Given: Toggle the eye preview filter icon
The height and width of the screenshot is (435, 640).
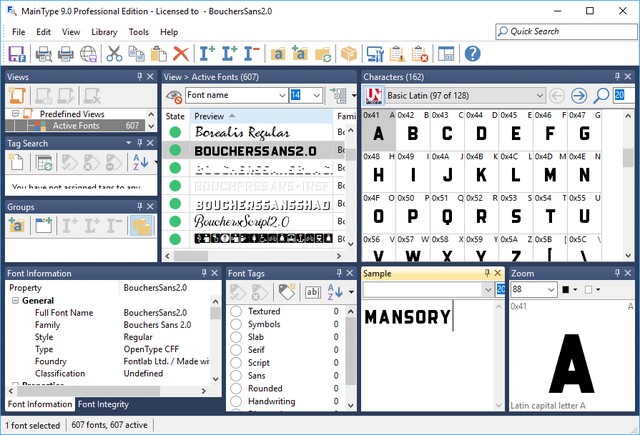Looking at the screenshot, I should pyautogui.click(x=174, y=96).
